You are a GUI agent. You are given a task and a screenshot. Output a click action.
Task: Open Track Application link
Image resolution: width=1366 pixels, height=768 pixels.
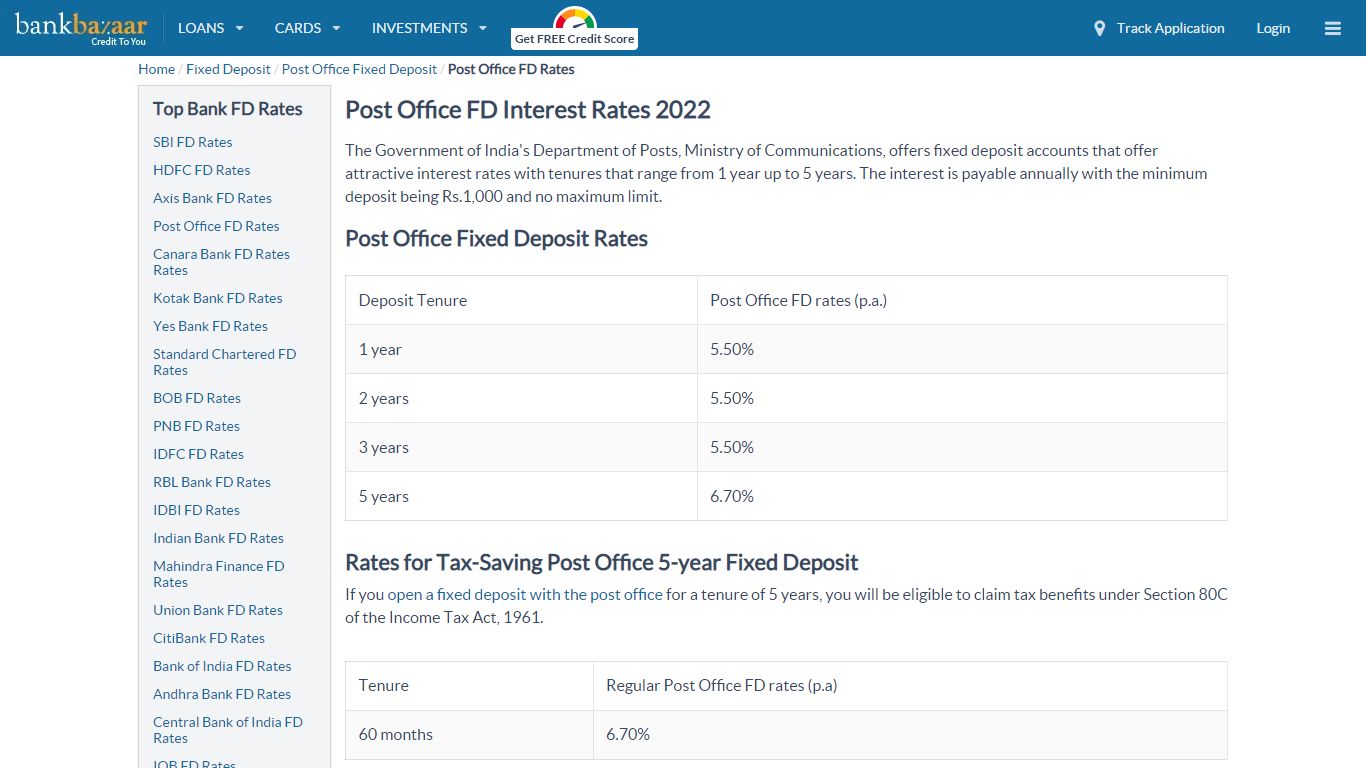click(1170, 28)
